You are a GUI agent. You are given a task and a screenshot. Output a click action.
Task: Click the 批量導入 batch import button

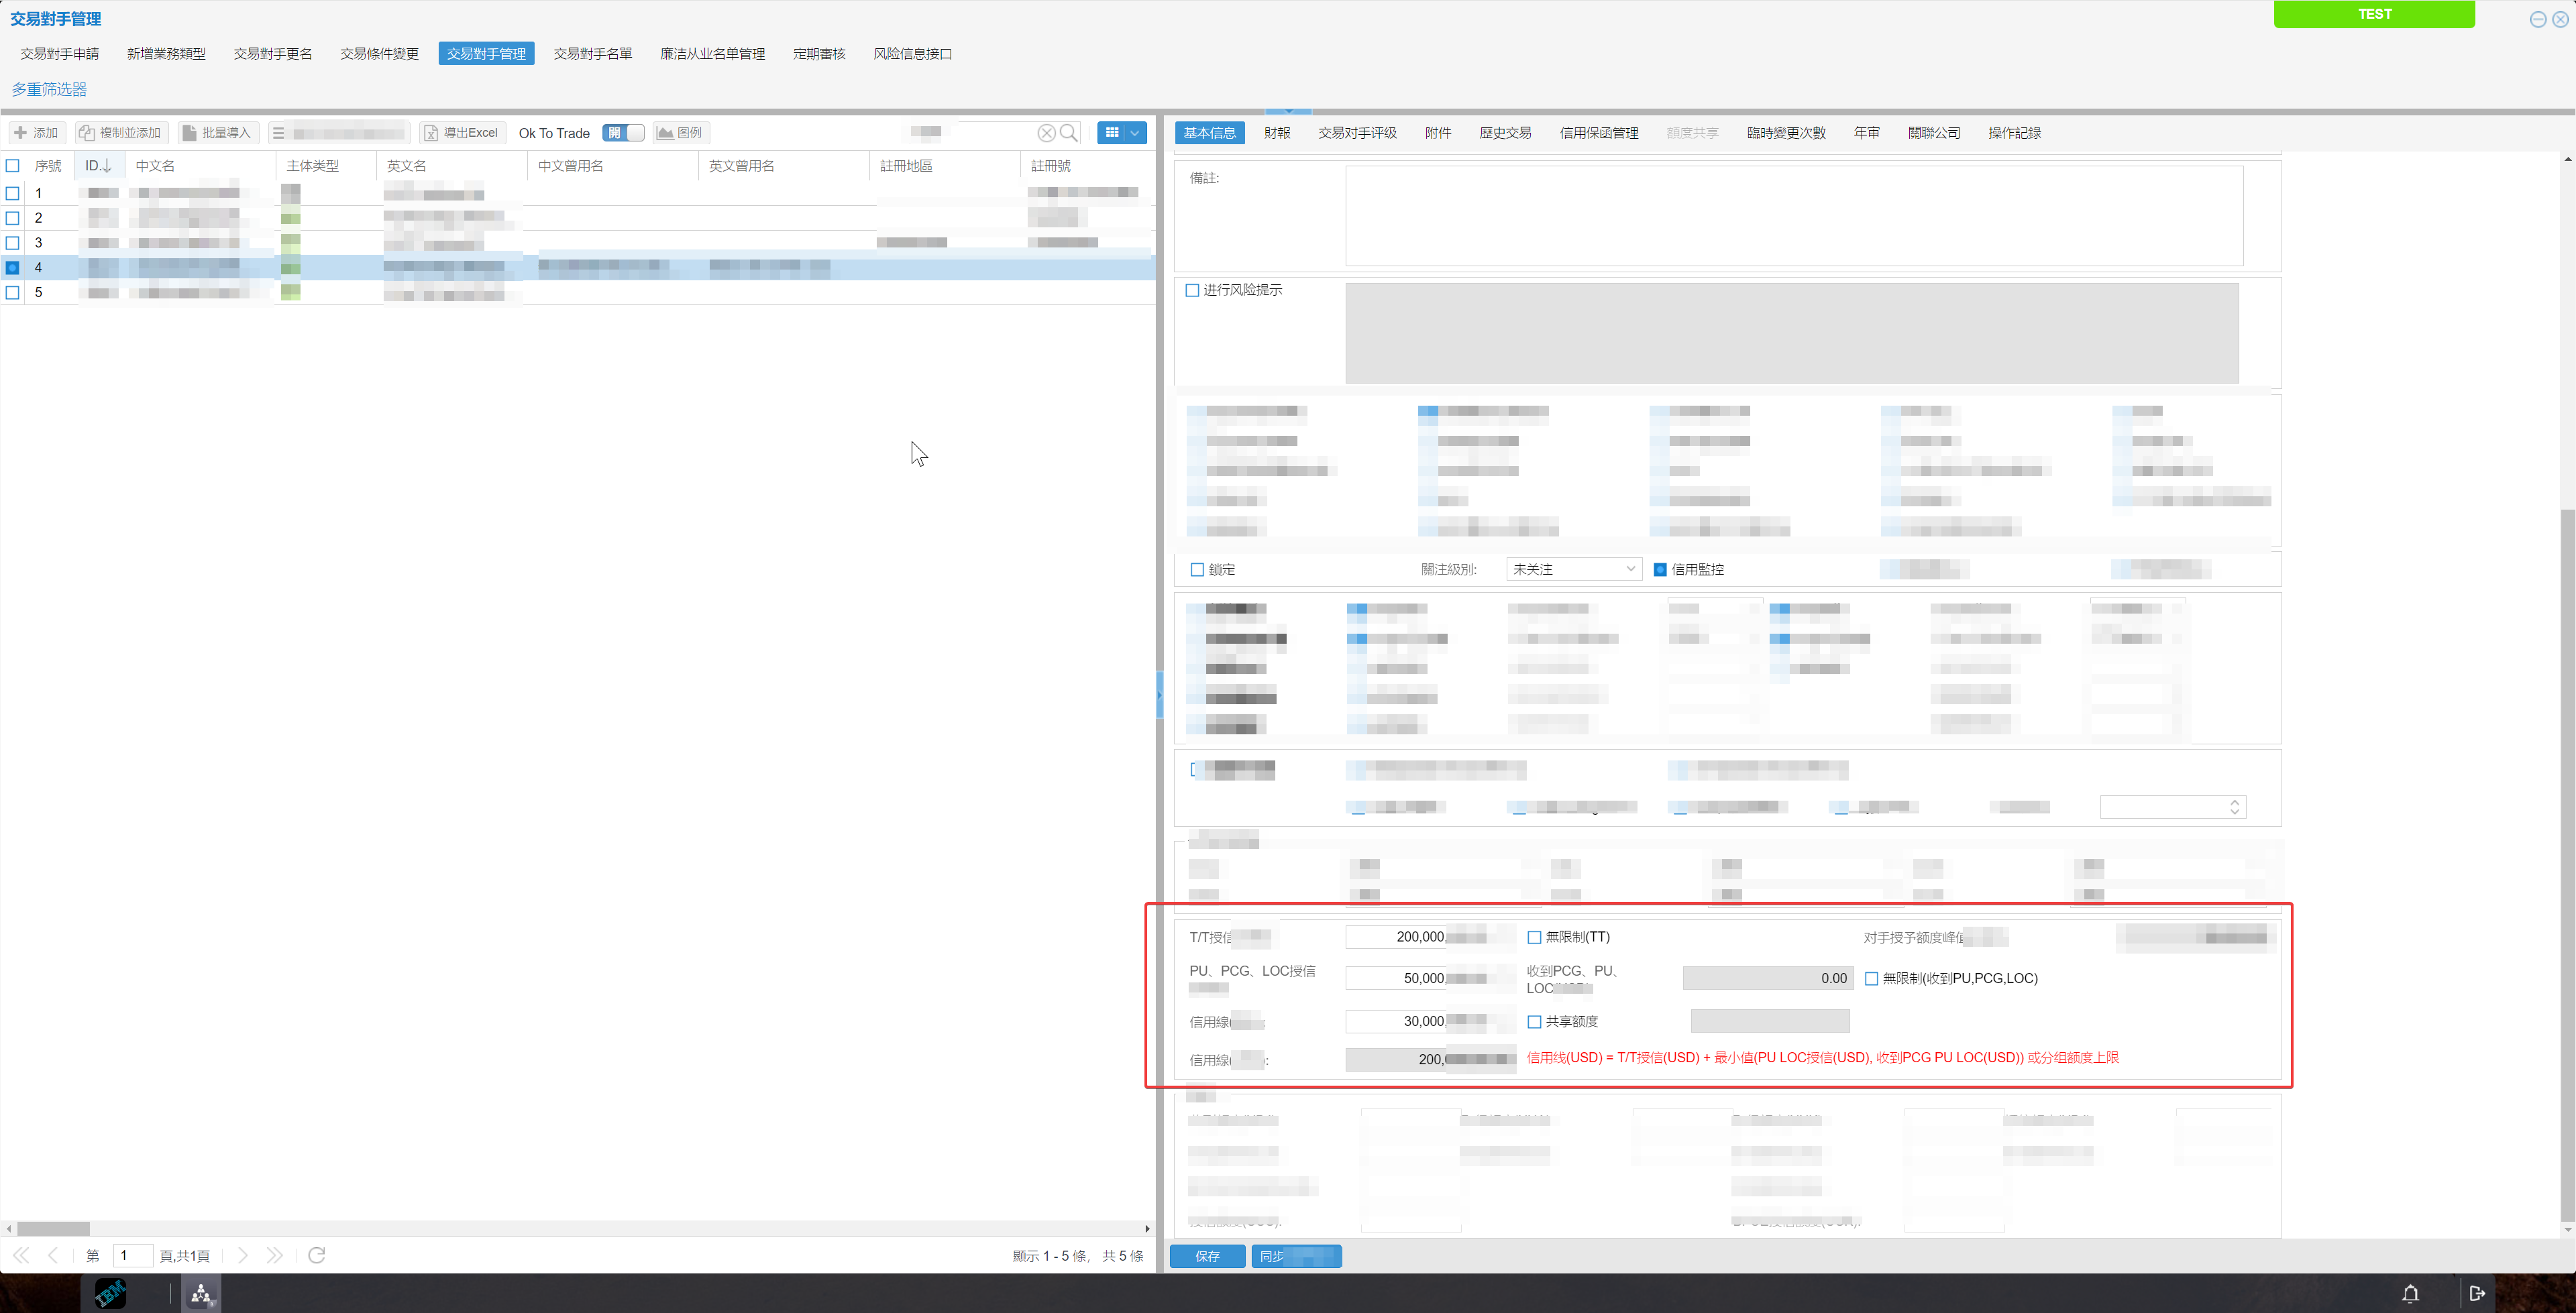(217, 133)
